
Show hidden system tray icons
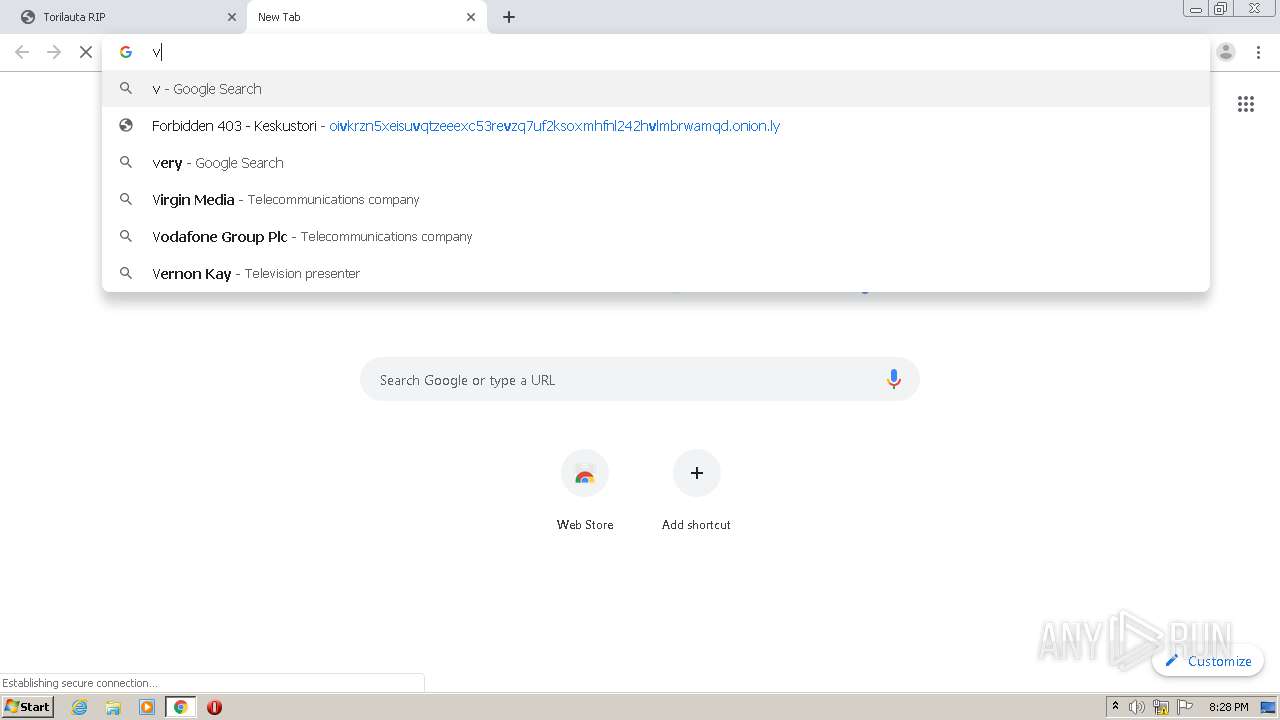[1115, 707]
